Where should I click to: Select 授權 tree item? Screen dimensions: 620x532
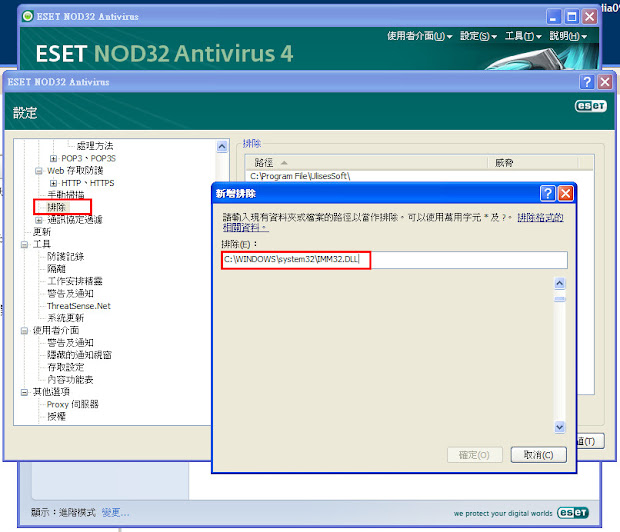tap(56, 417)
